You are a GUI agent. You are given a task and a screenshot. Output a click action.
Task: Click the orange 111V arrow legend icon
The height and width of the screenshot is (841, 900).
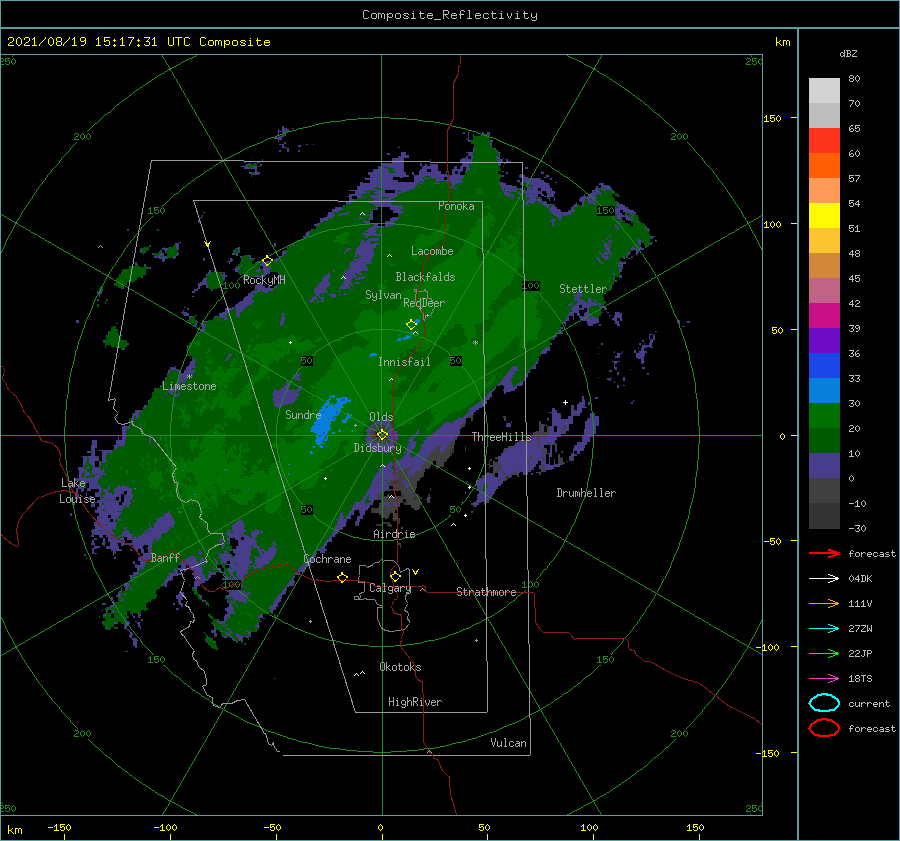click(x=824, y=603)
